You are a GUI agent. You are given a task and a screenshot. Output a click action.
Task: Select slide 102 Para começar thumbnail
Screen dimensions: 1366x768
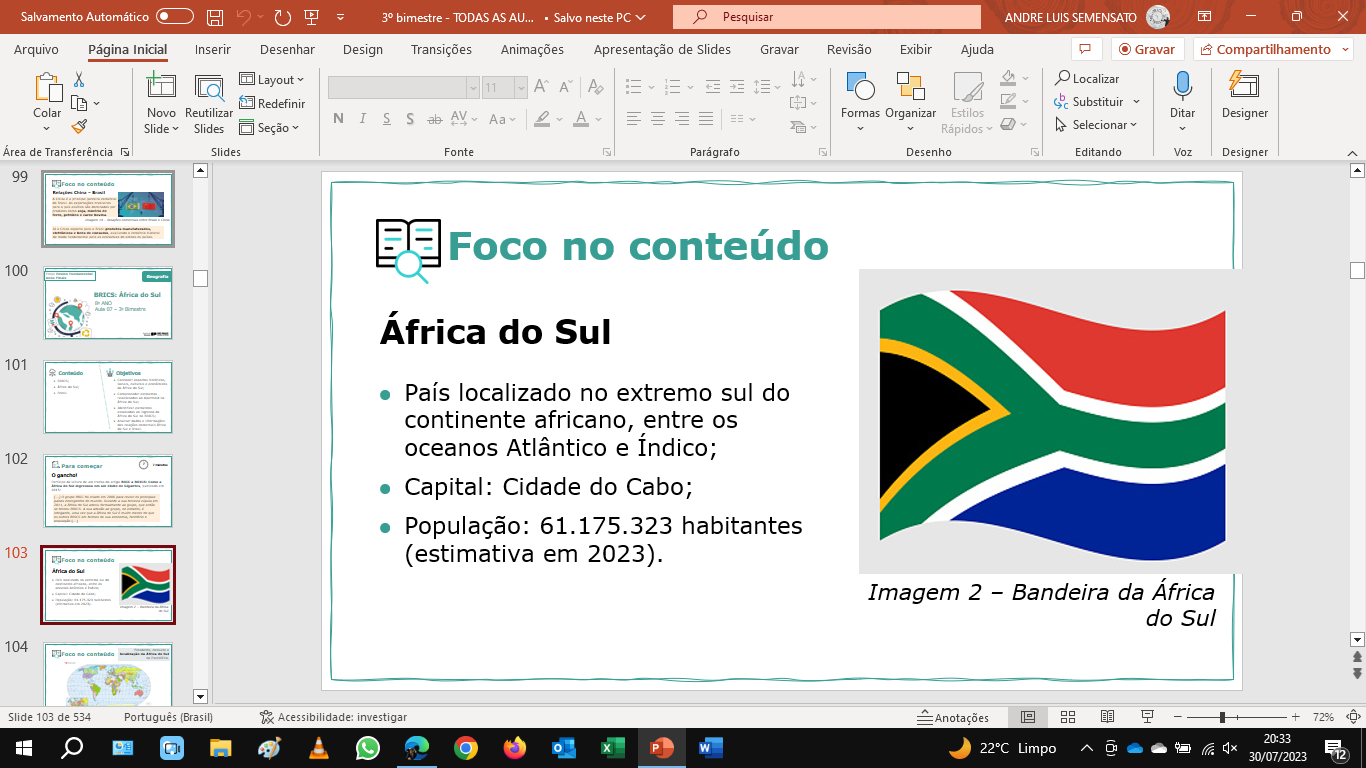click(x=107, y=491)
